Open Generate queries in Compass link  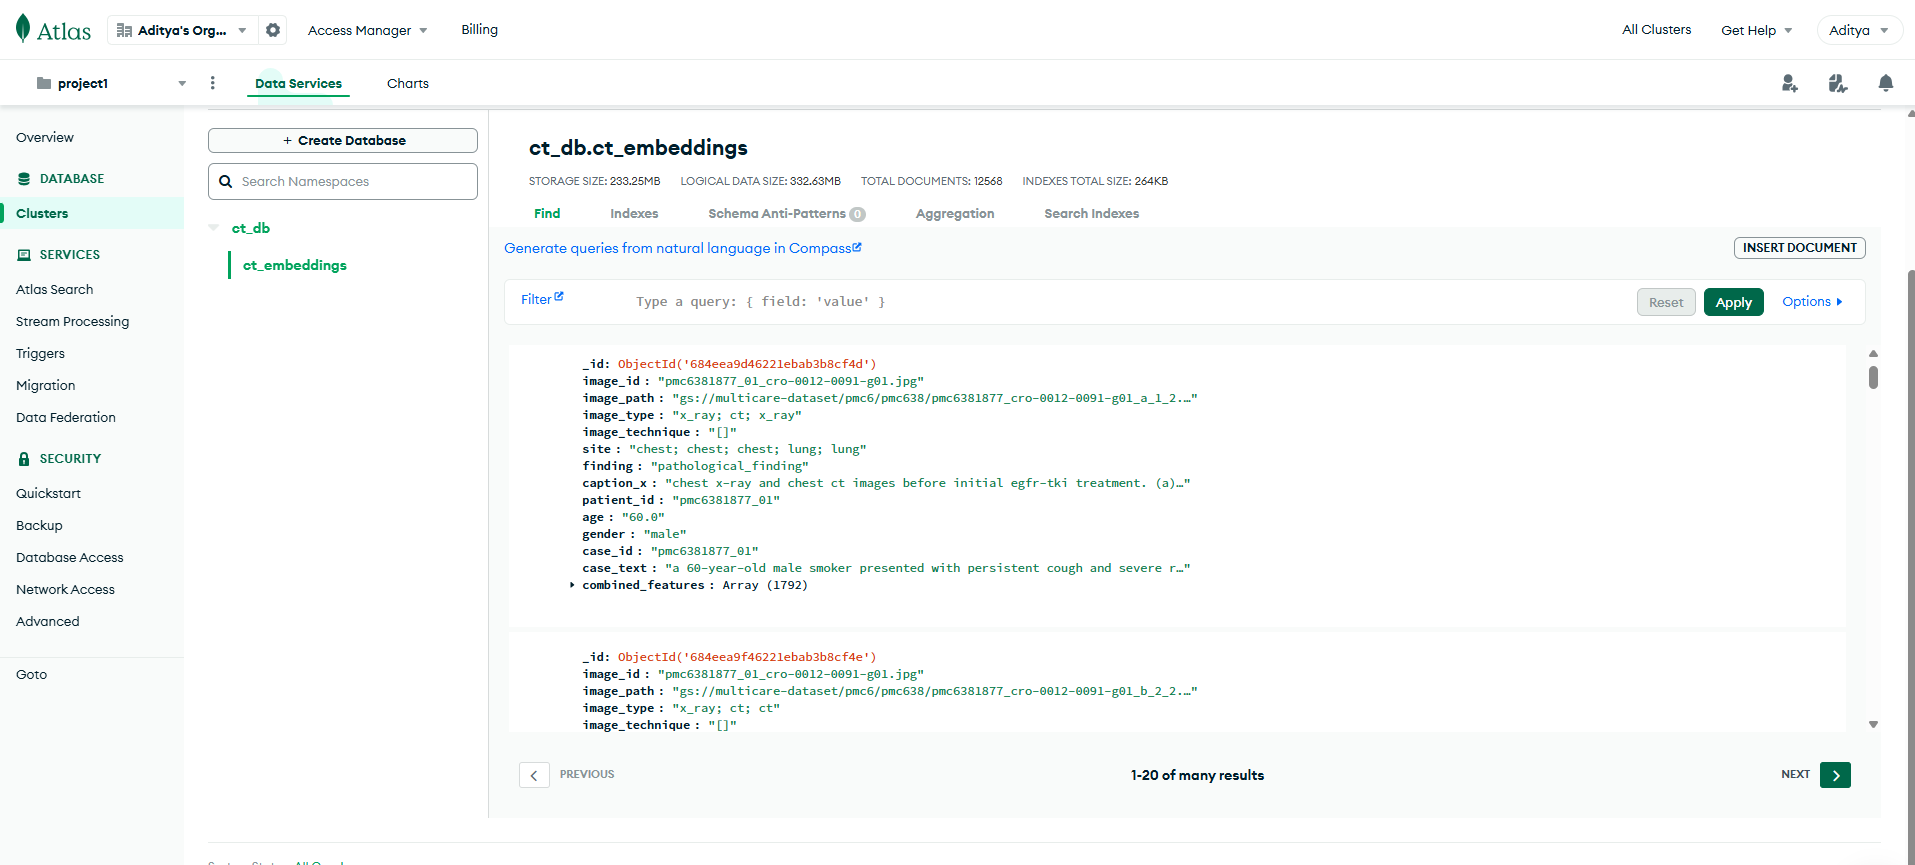tap(683, 248)
